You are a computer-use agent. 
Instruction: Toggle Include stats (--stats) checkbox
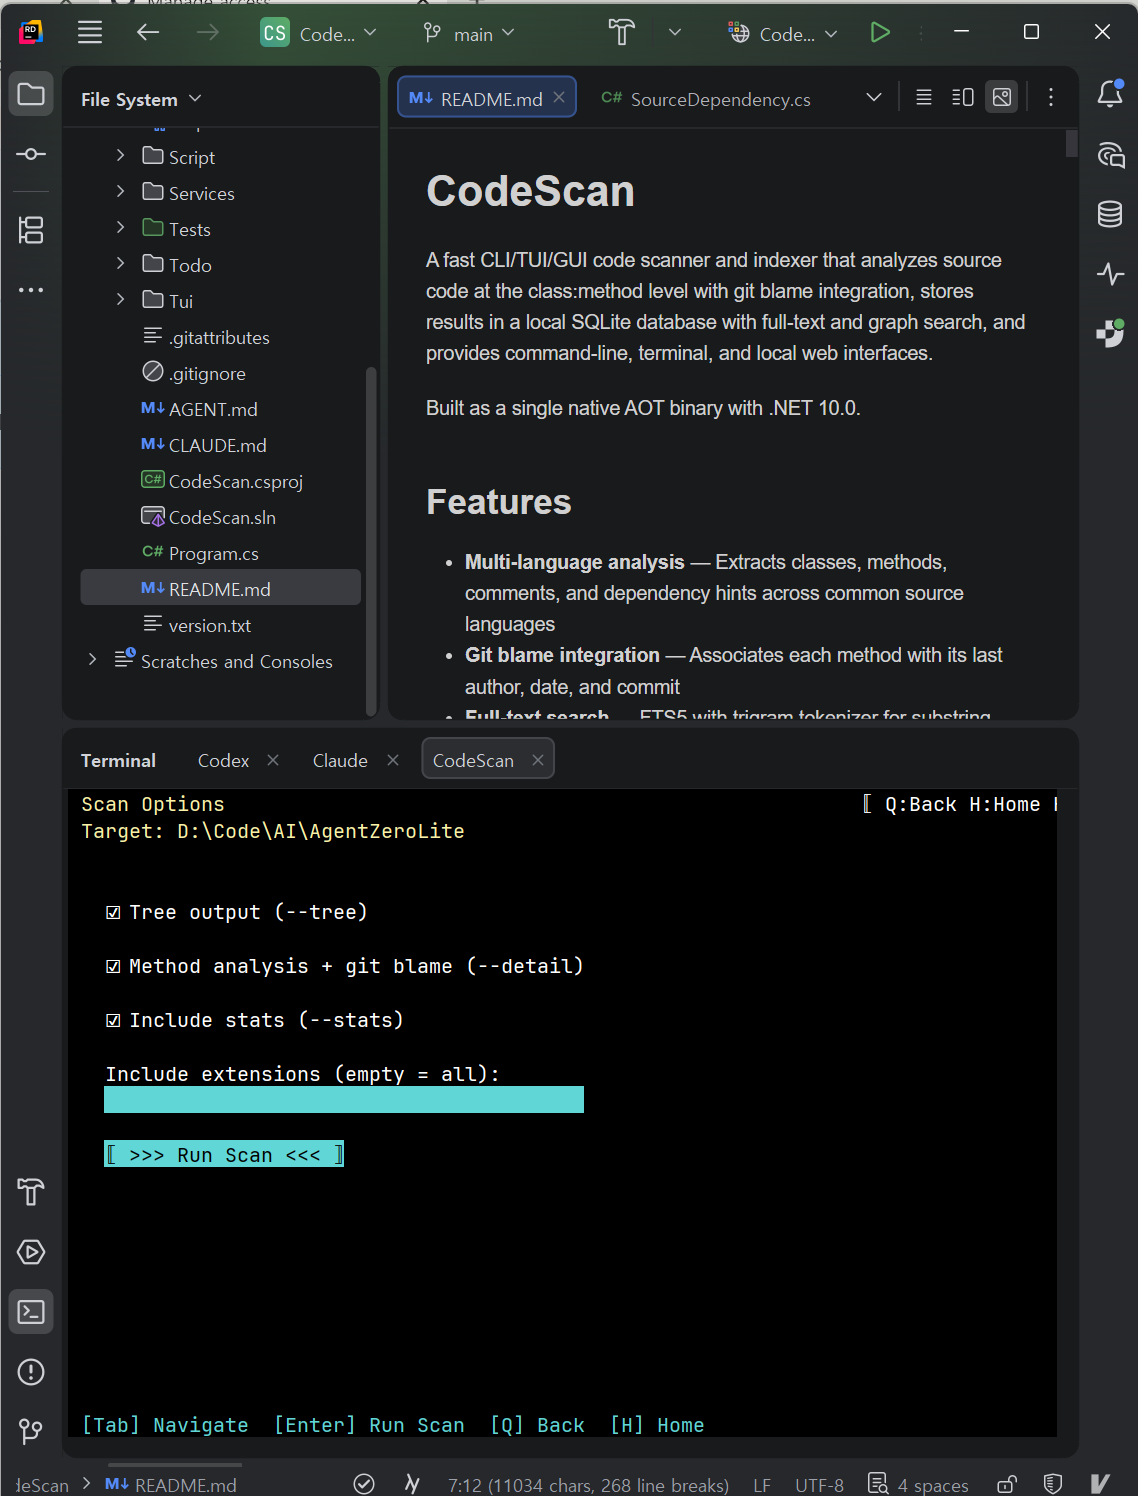[113, 1021]
